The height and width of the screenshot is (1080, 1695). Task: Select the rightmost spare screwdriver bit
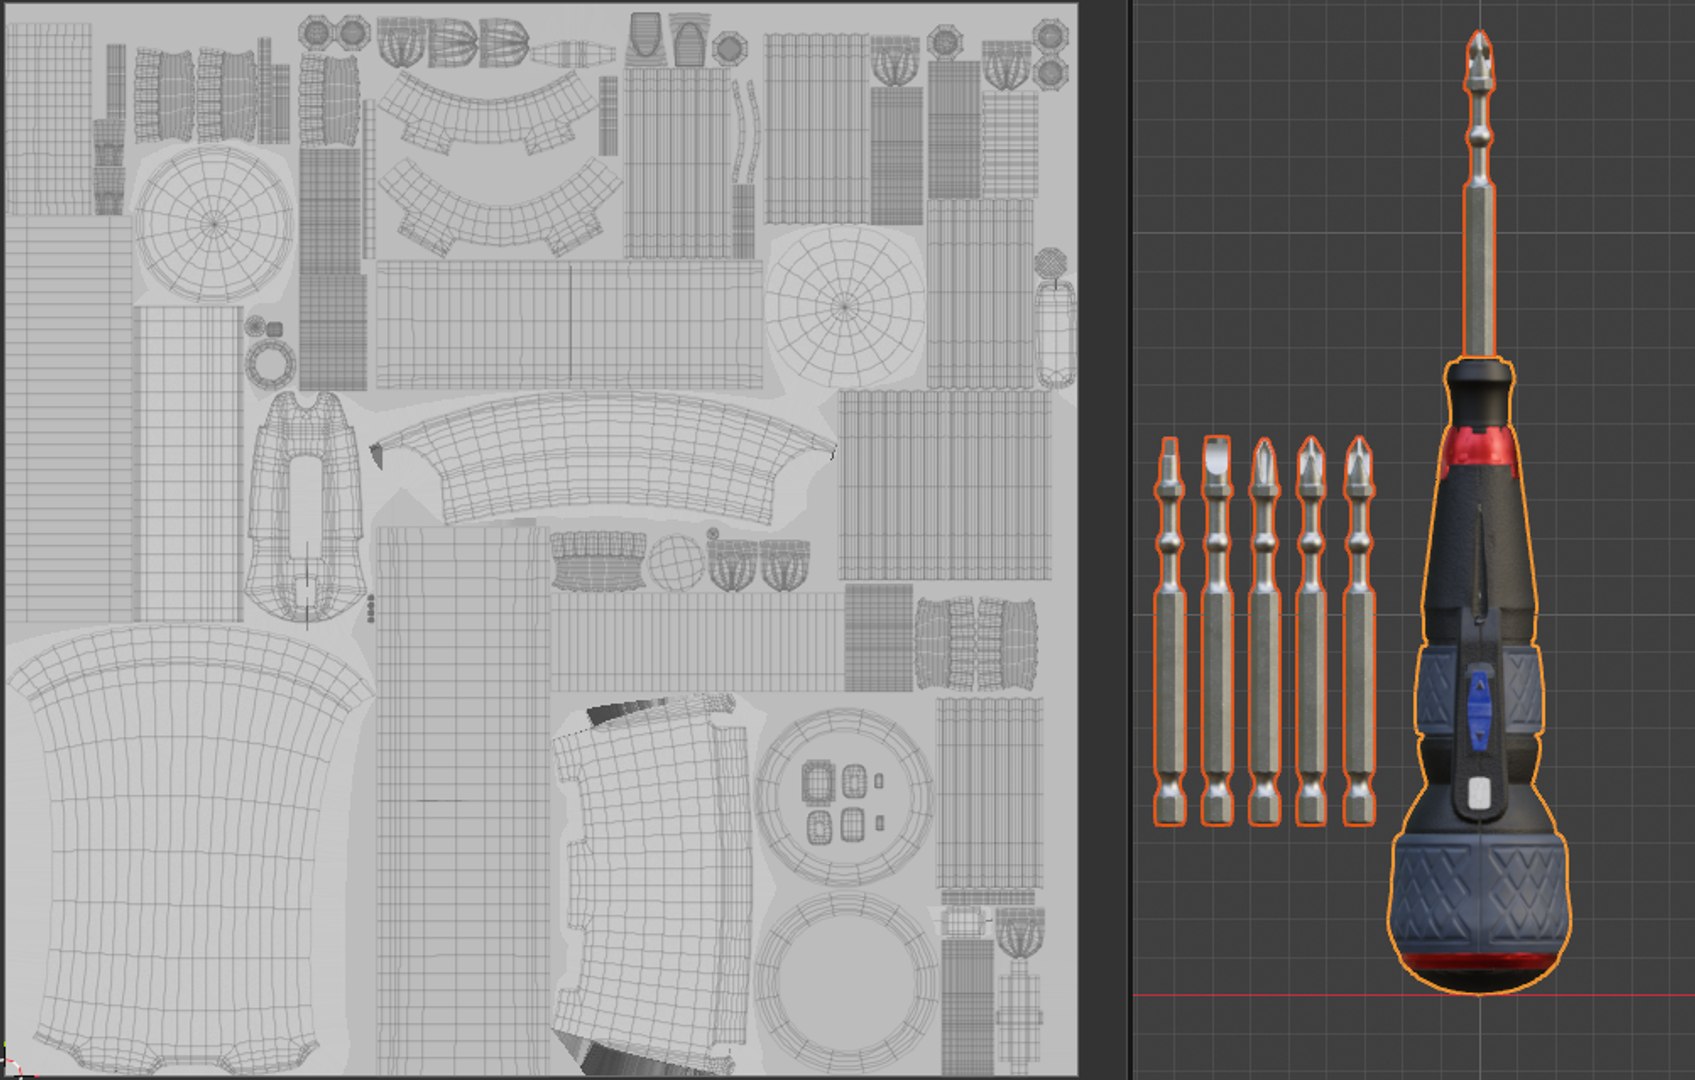pos(1357,631)
